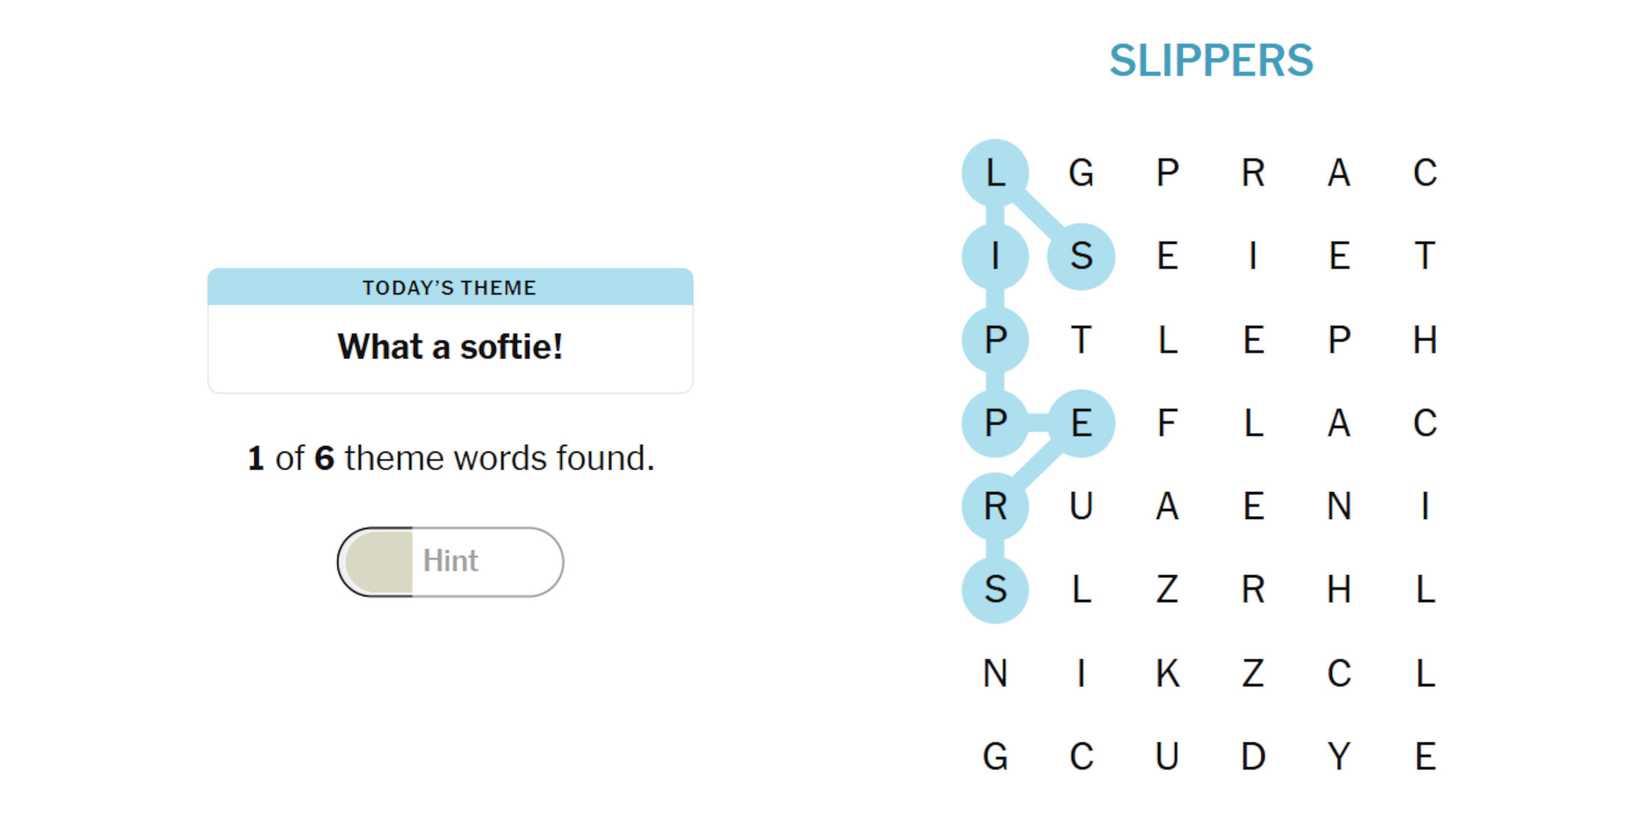Tap the H between R and L
This screenshot has height=825, width=1650.
click(1339, 590)
